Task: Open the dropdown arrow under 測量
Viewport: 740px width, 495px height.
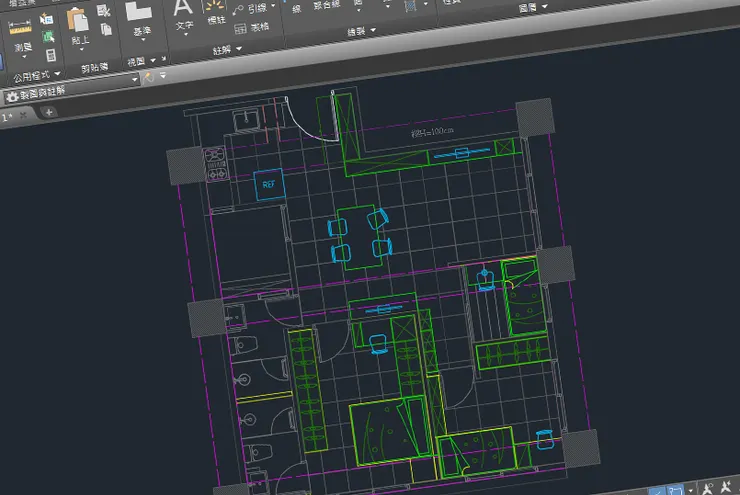Action: pyautogui.click(x=25, y=57)
